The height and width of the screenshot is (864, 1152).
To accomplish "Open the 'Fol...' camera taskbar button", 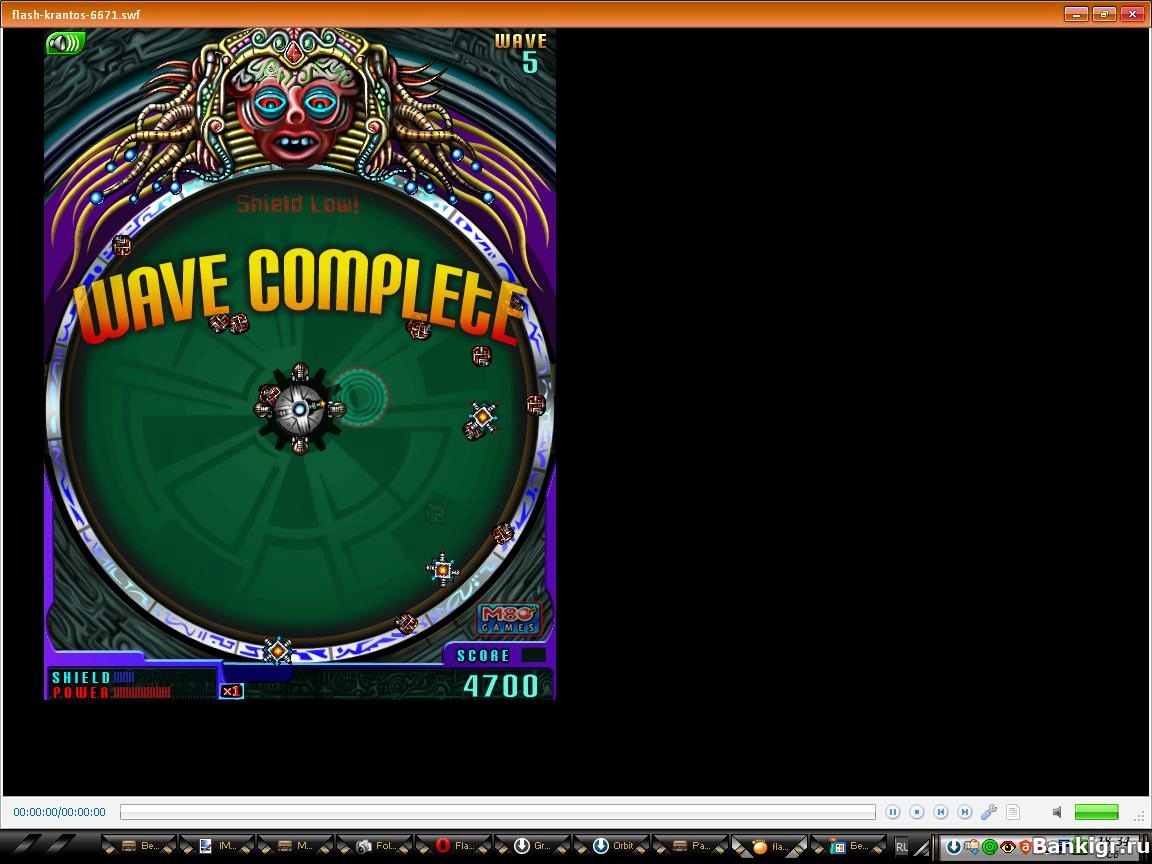I will pyautogui.click(x=375, y=846).
